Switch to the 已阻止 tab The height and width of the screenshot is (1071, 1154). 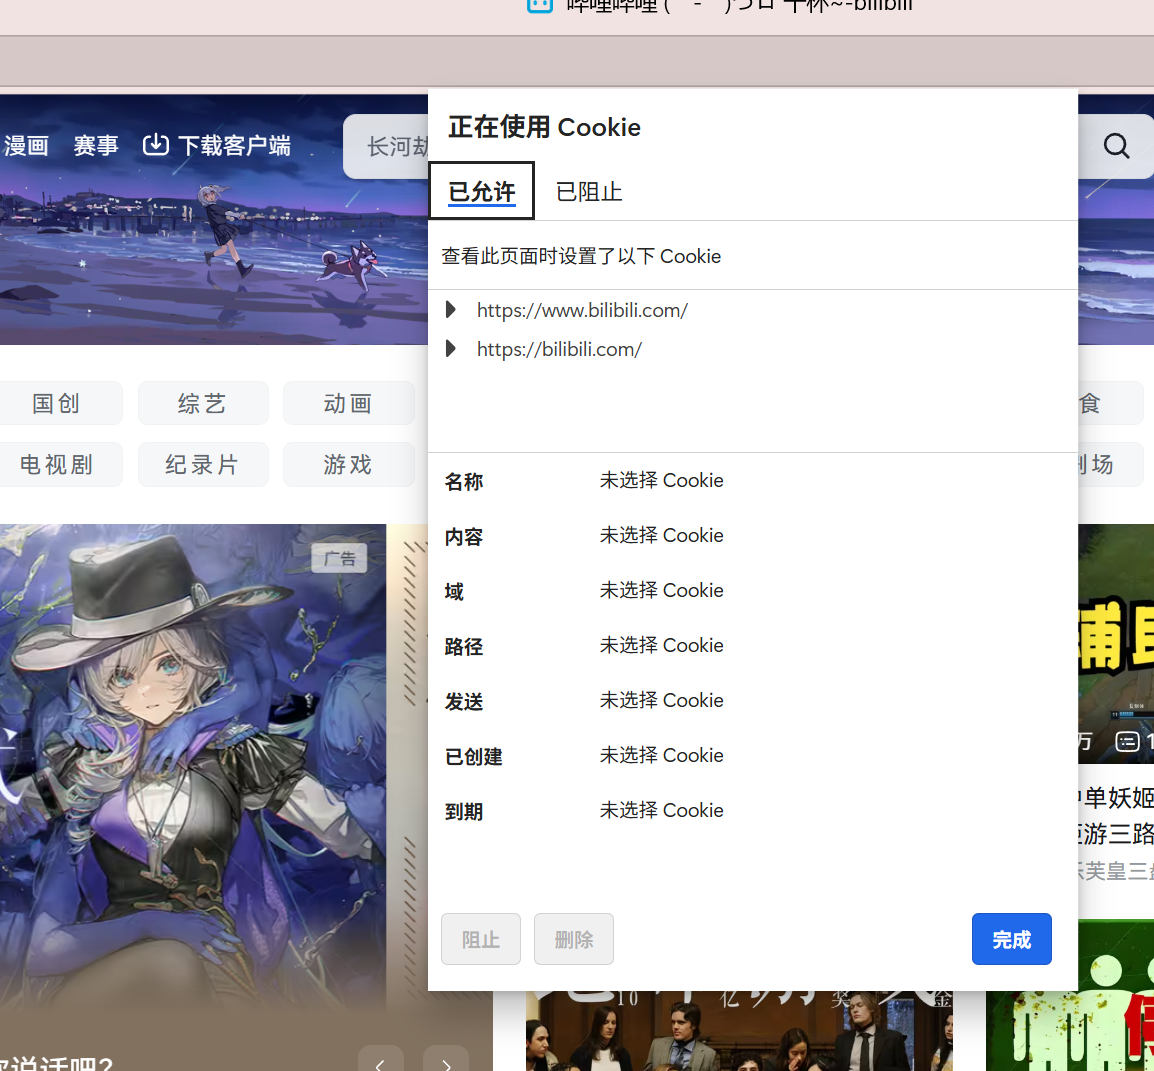coord(589,191)
